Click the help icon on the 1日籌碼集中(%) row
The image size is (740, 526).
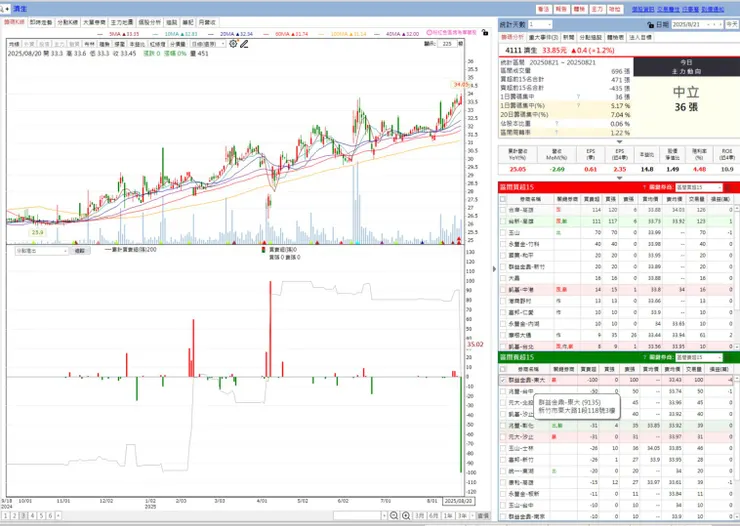[x=579, y=106]
